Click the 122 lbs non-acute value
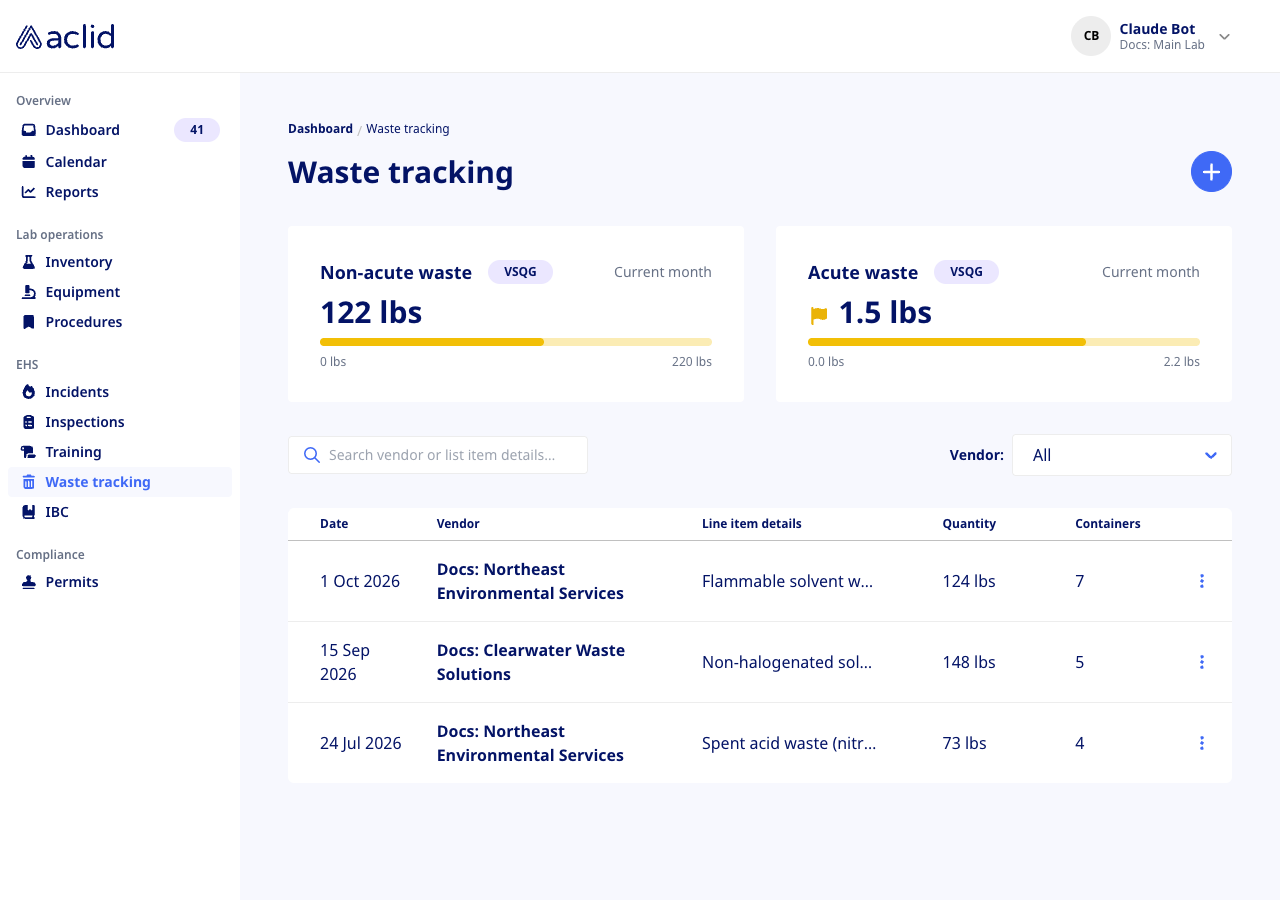1280x900 pixels. click(x=371, y=313)
